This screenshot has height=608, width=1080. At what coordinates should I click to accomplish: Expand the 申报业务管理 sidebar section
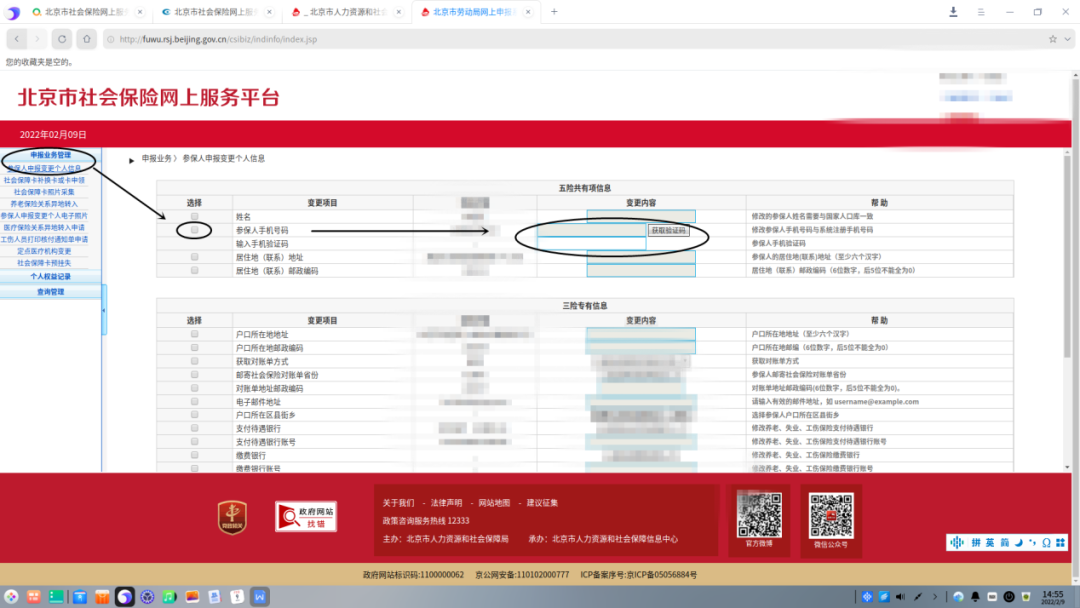50,155
